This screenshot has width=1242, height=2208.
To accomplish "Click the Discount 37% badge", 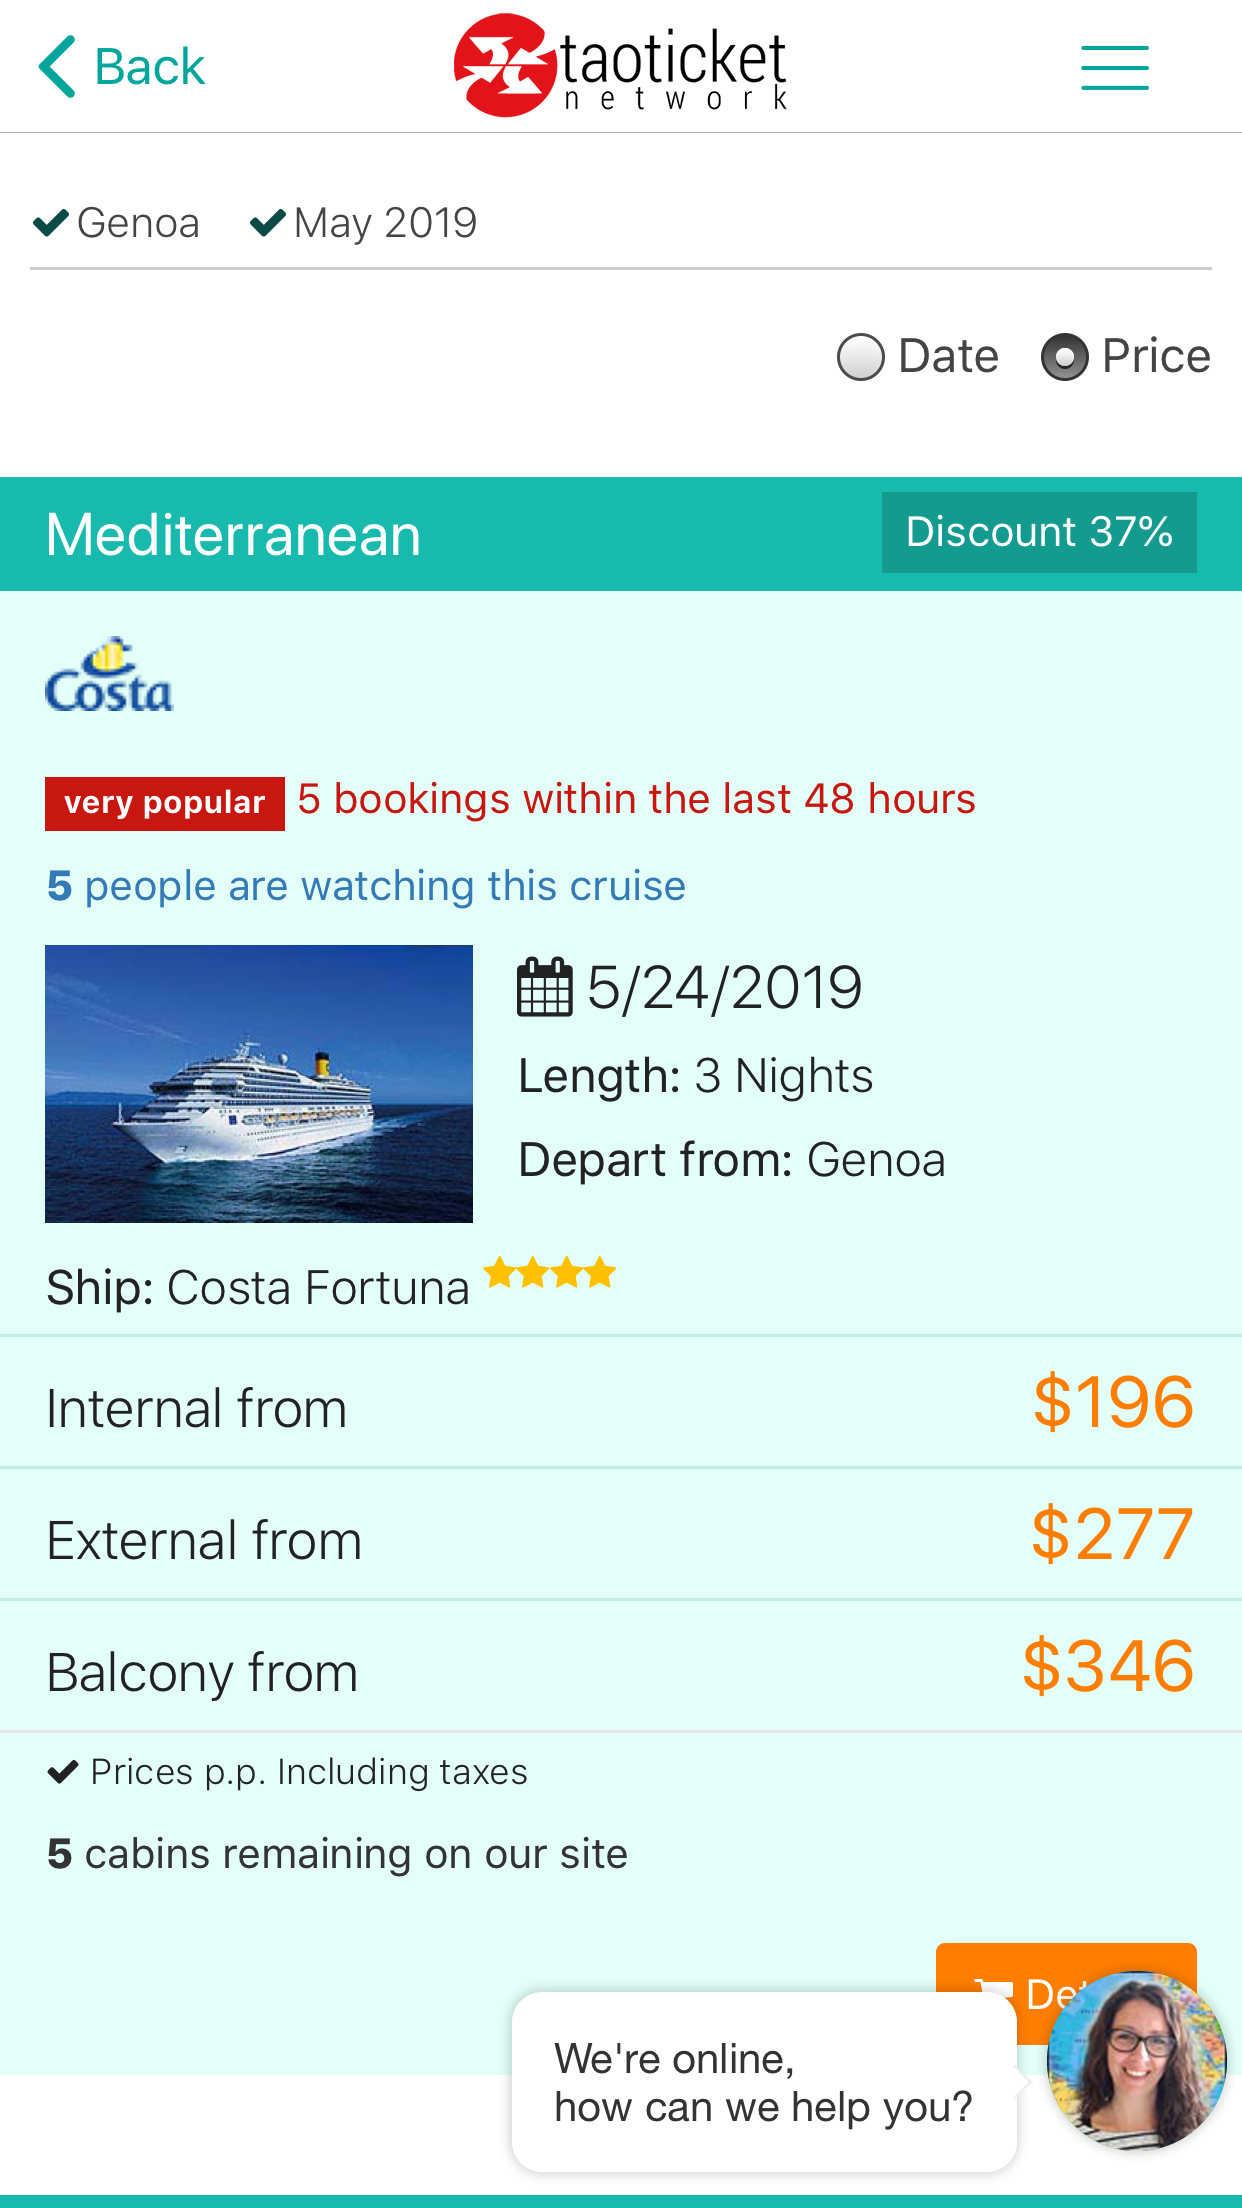I will [x=1038, y=532].
